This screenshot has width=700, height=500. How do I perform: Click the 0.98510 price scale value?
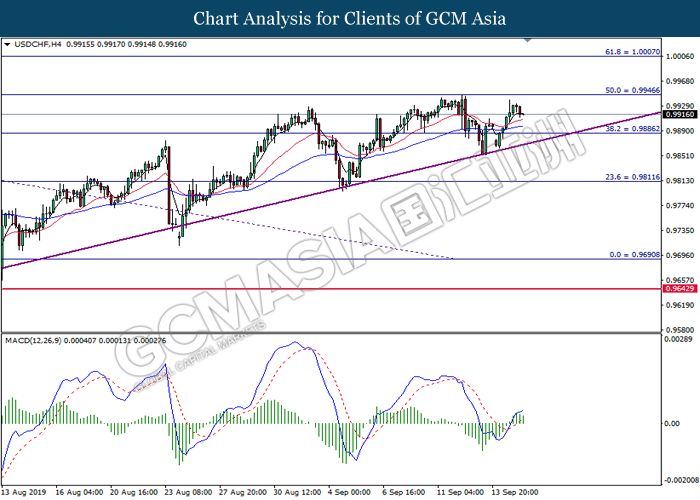(679, 156)
